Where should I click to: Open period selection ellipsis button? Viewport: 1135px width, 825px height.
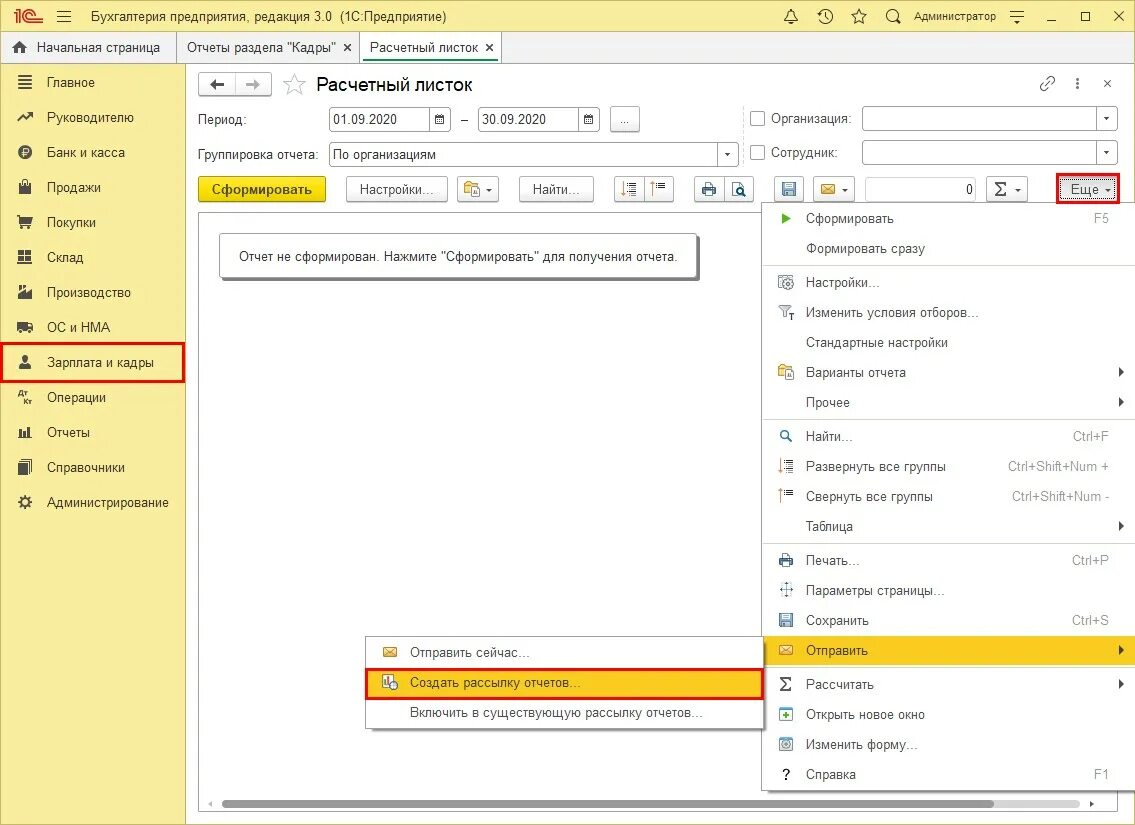(x=624, y=119)
